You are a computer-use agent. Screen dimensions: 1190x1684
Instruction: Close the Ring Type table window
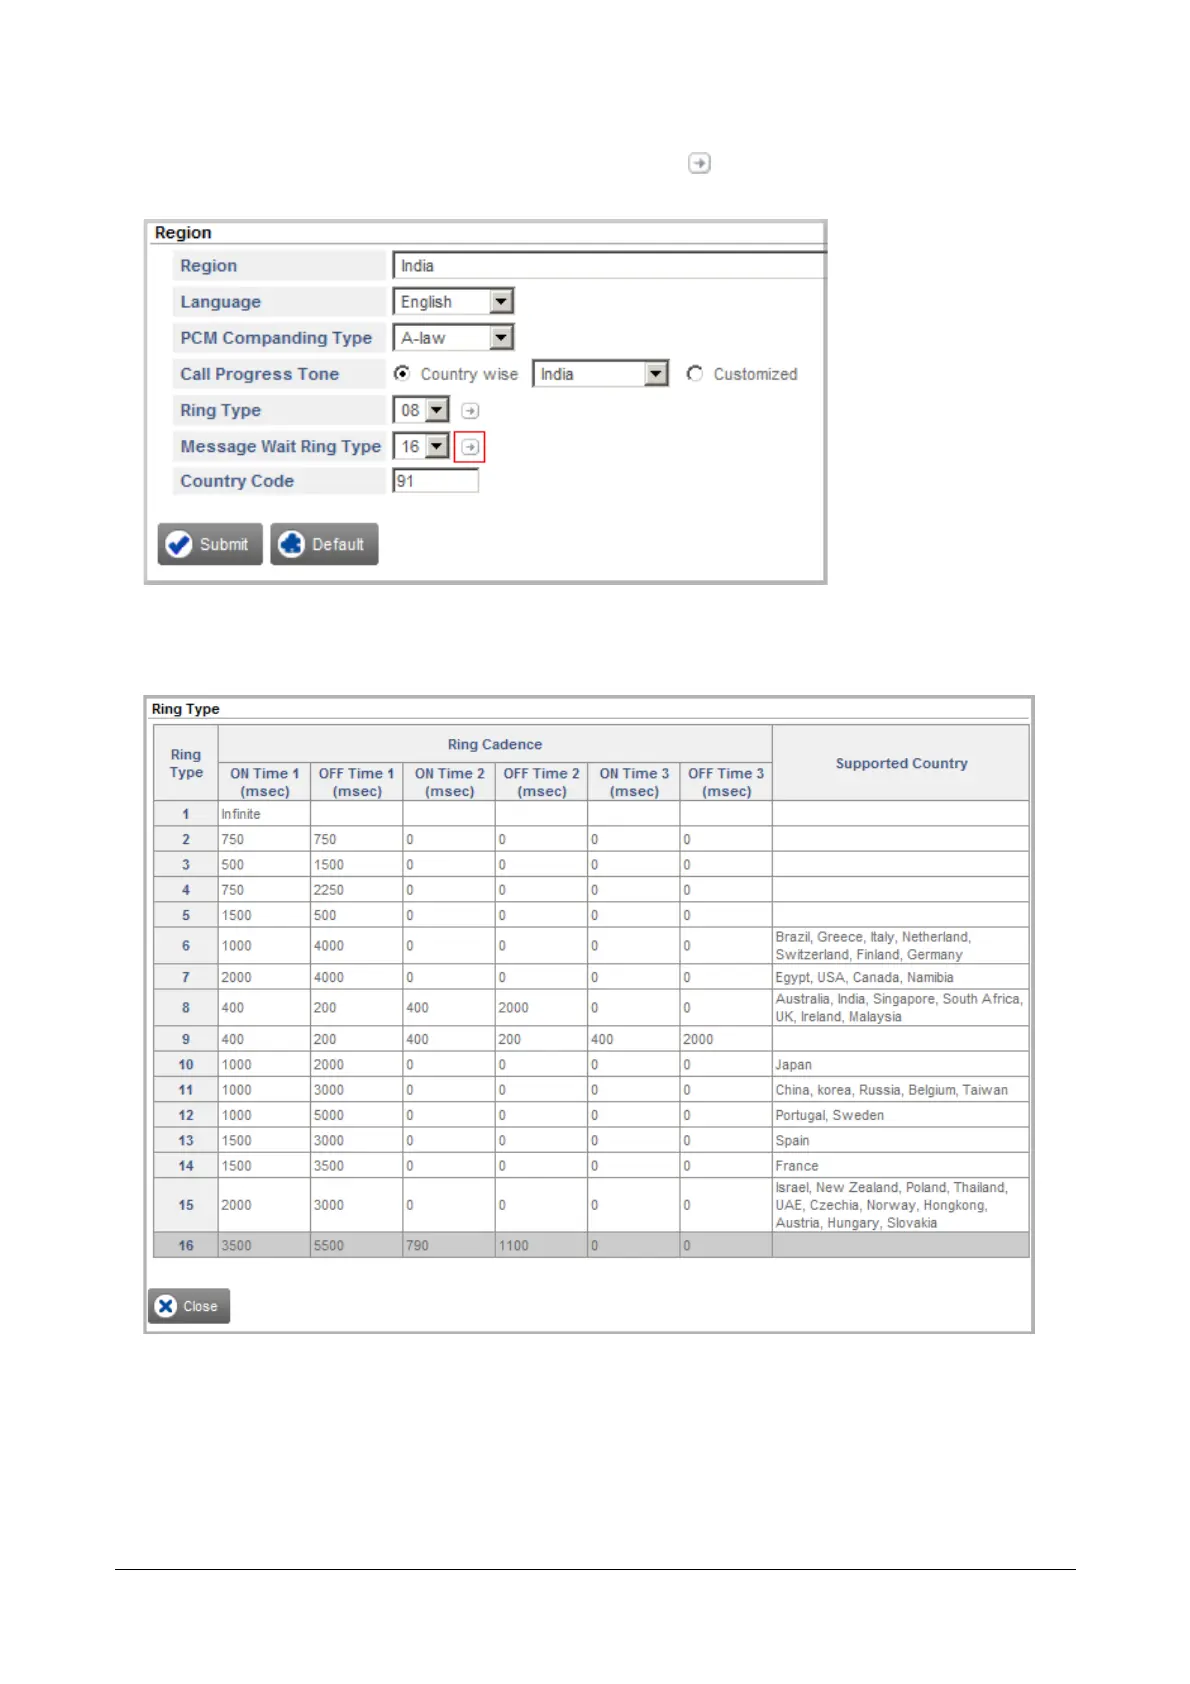click(x=189, y=1306)
